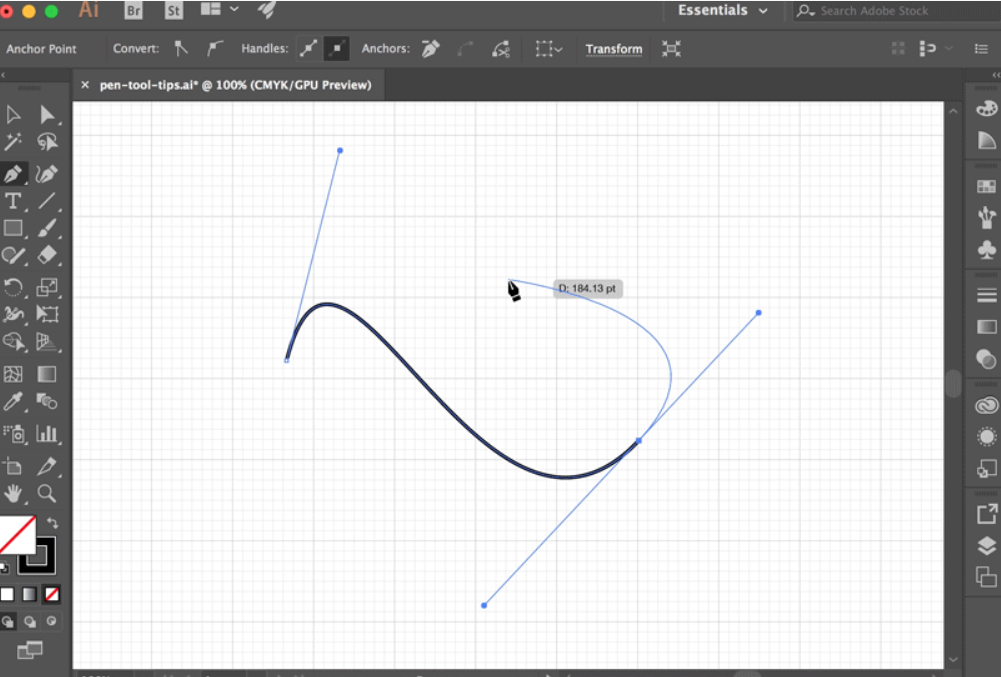Convert selected anchor points to corner

[181, 48]
